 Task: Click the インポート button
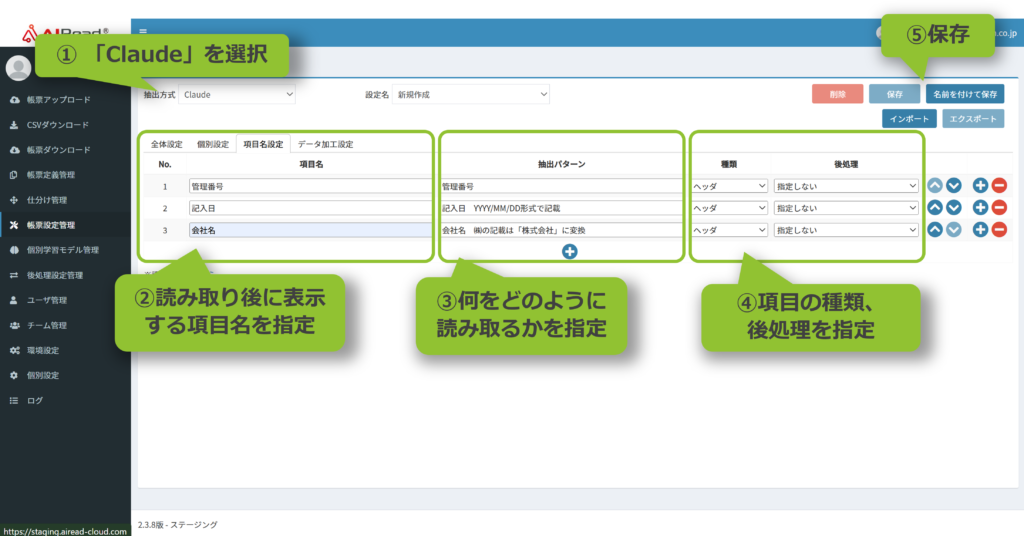click(909, 119)
